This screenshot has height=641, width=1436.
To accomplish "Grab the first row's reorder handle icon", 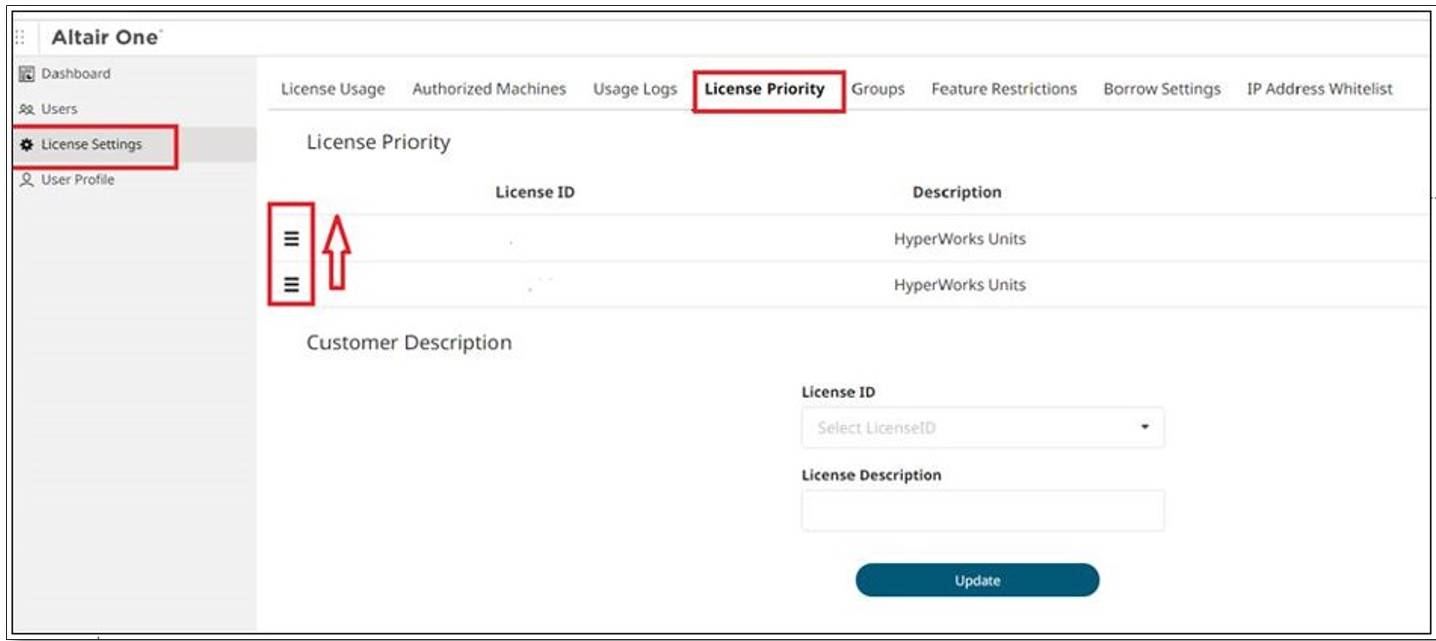I will pos(291,238).
